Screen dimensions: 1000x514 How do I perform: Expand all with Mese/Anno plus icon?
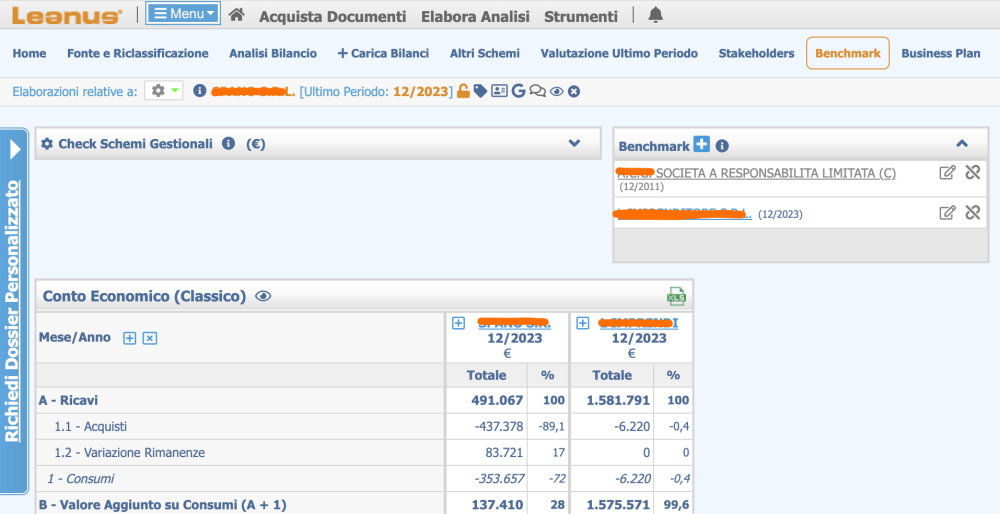(x=129, y=338)
